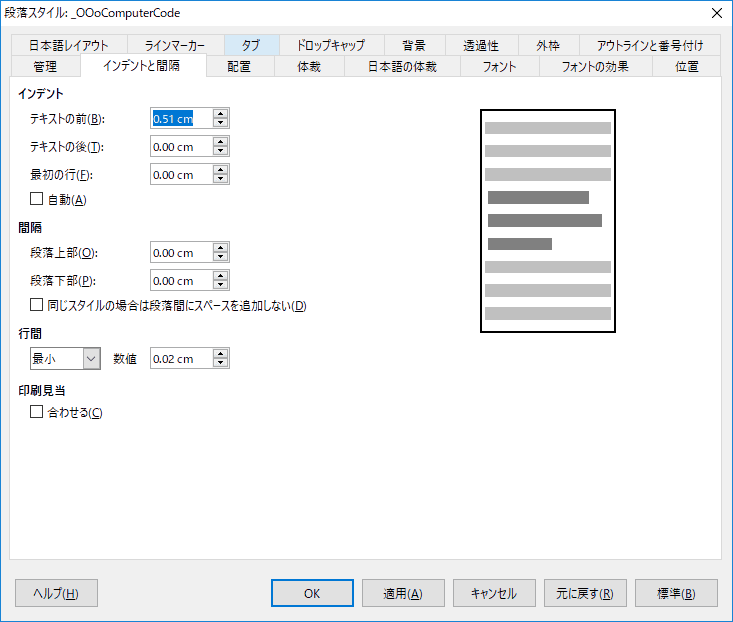Open the タブ tab

pyautogui.click(x=252, y=45)
